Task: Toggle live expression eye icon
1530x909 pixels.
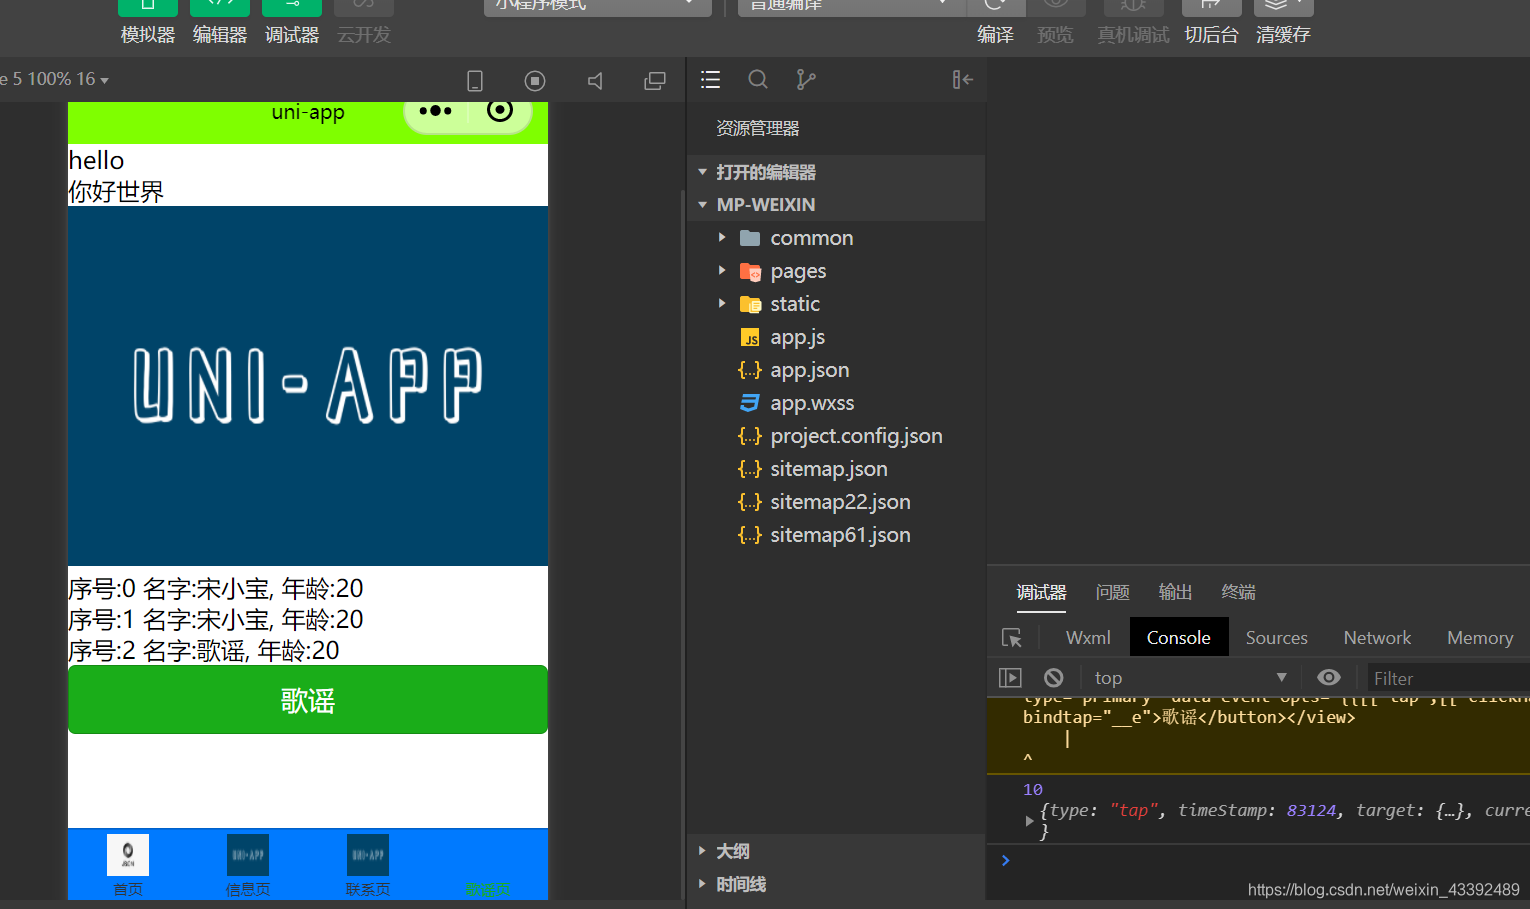Action: pyautogui.click(x=1329, y=678)
